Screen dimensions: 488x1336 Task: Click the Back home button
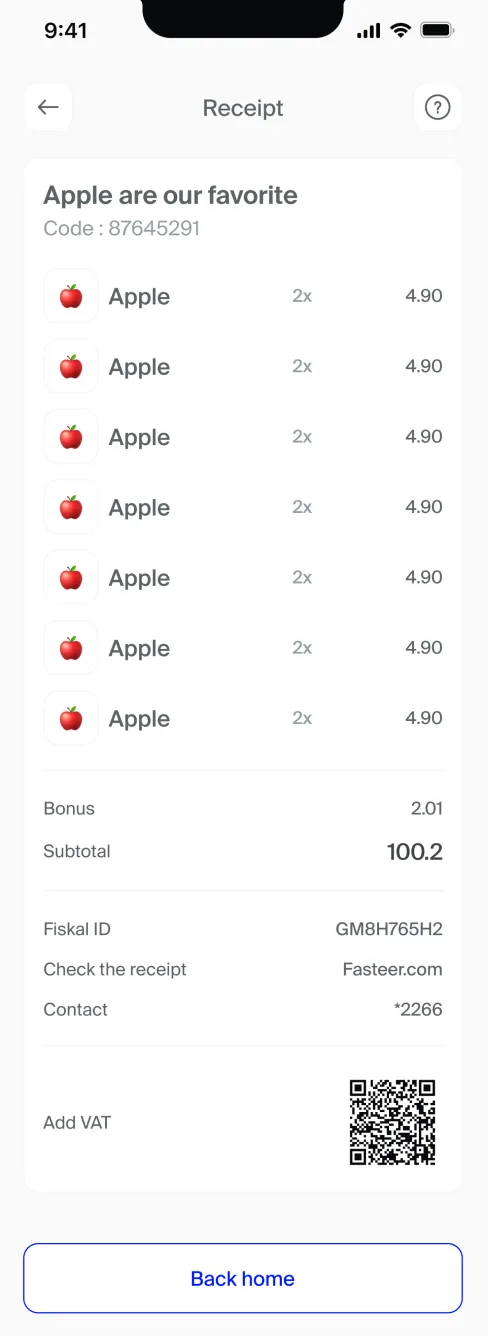tap(243, 1278)
